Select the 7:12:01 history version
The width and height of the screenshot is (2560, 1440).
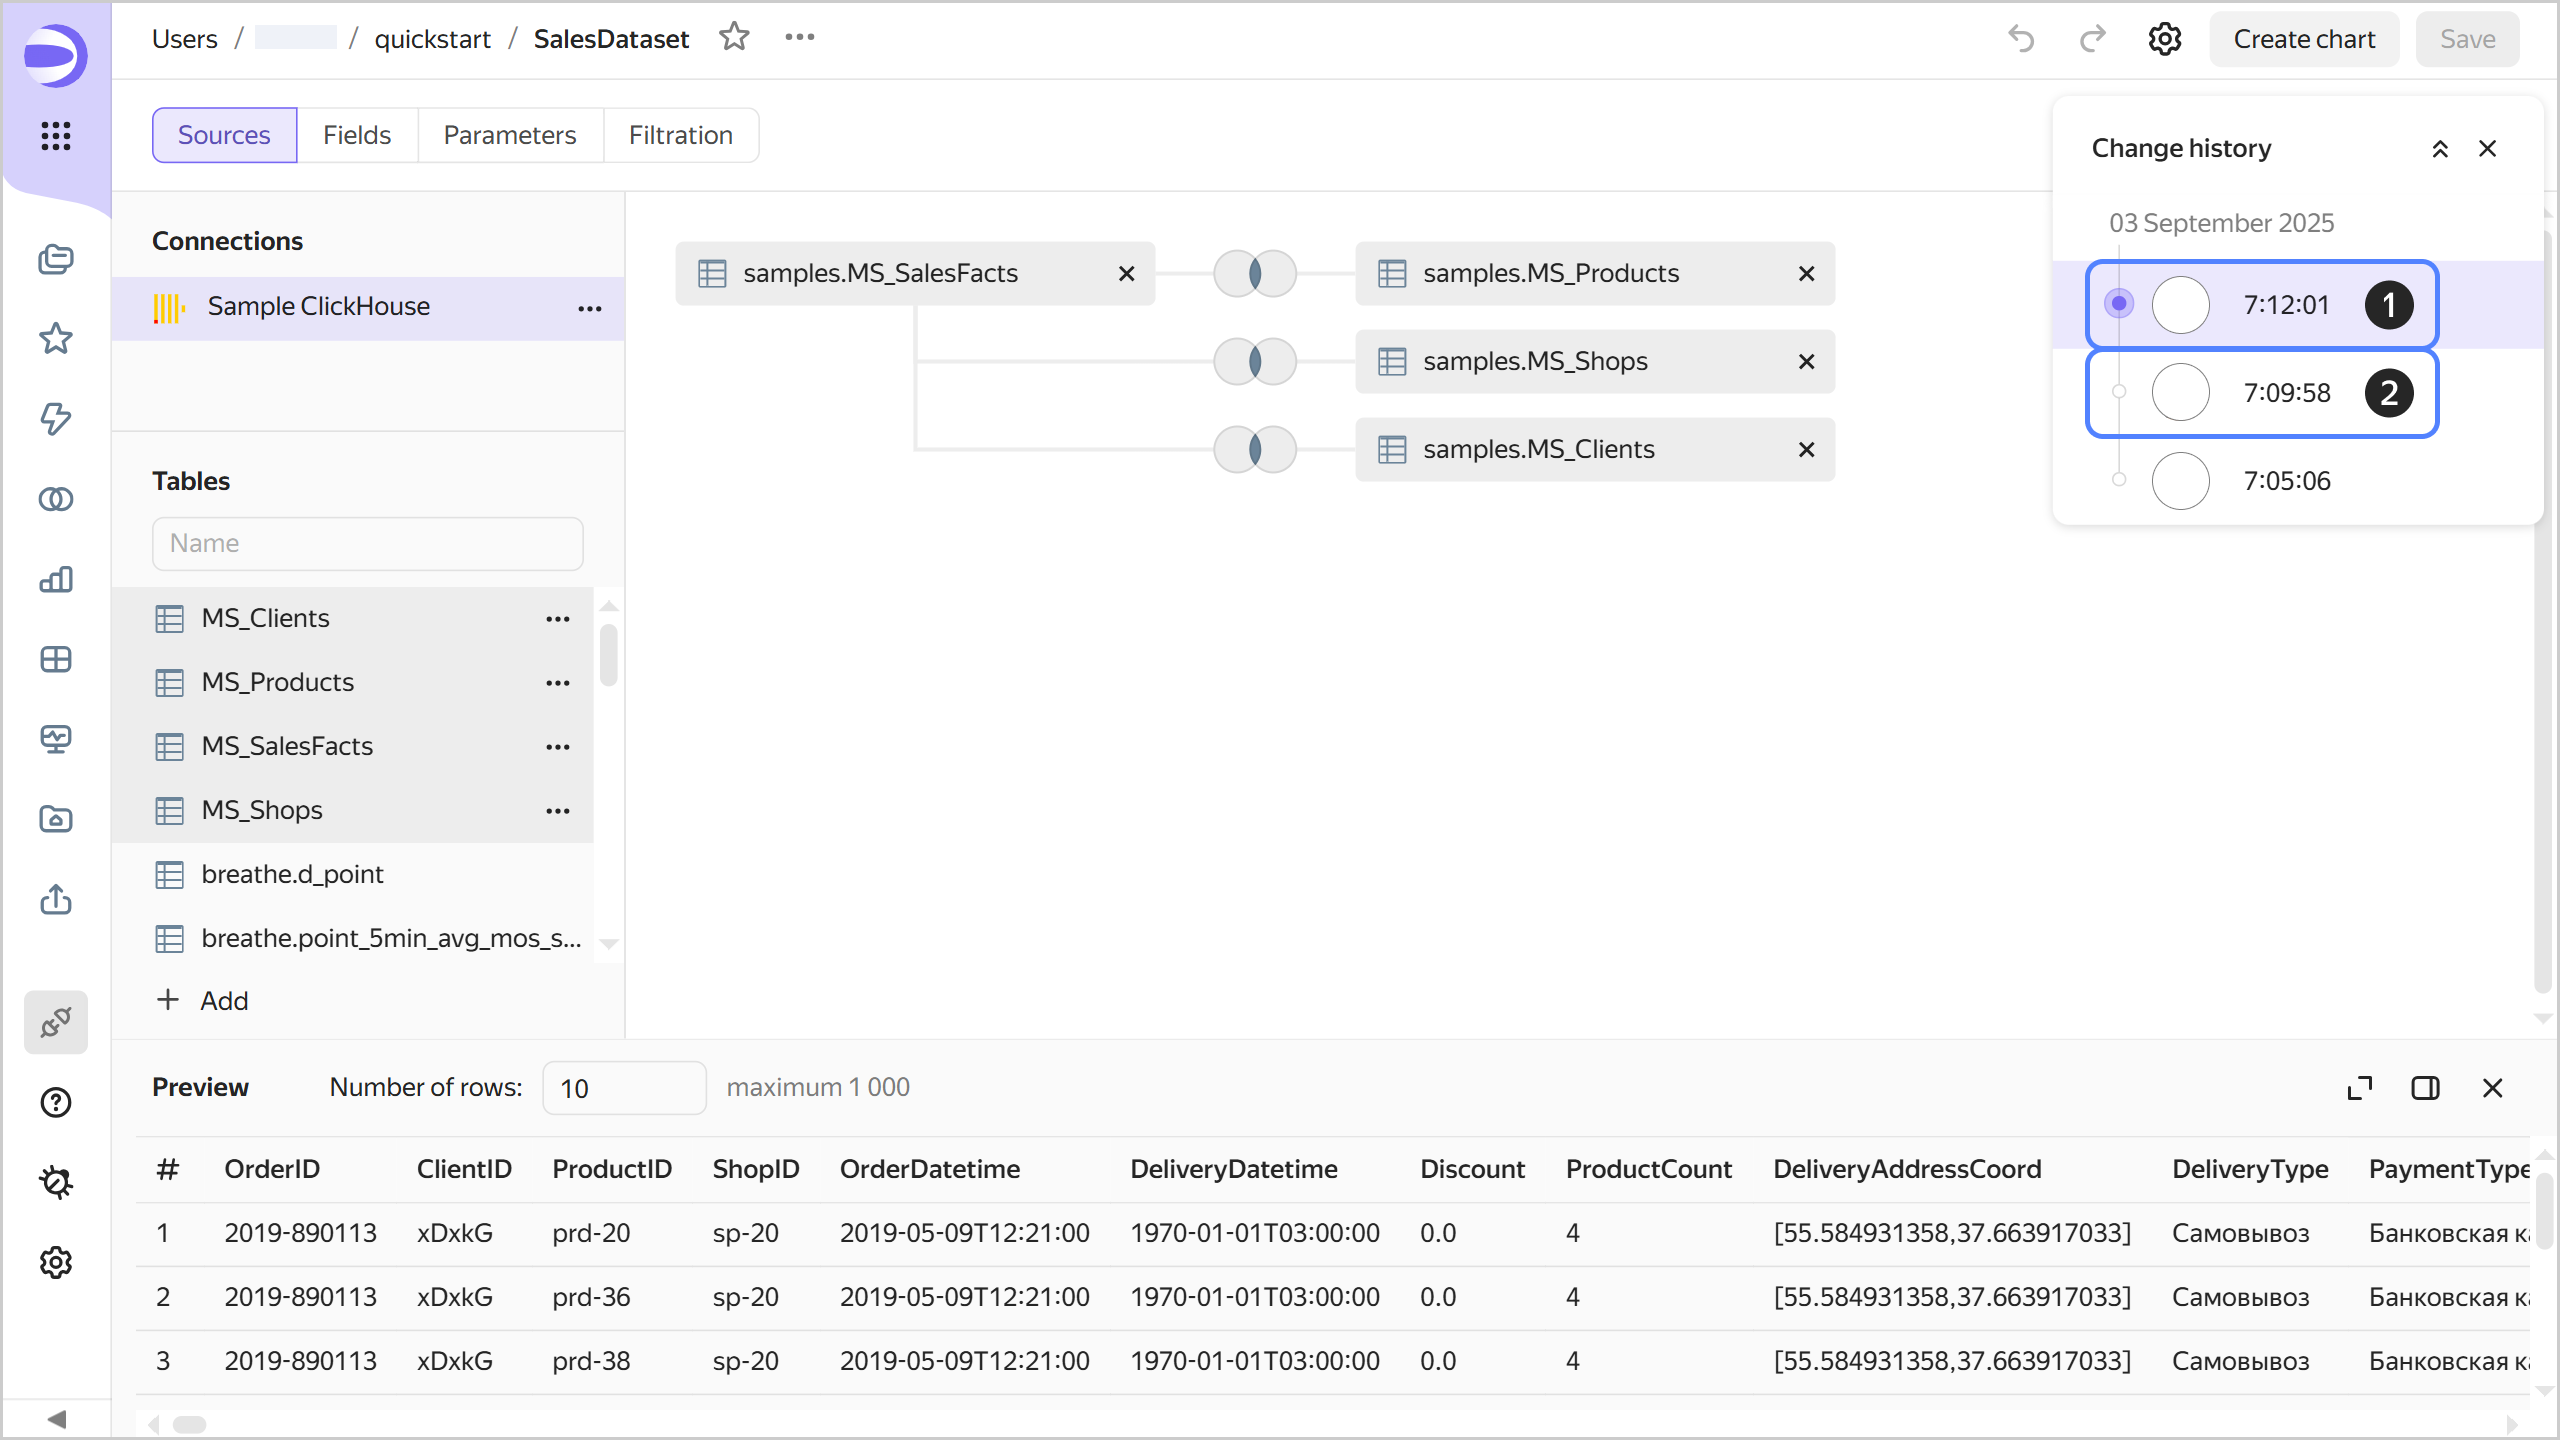pyautogui.click(x=2286, y=305)
